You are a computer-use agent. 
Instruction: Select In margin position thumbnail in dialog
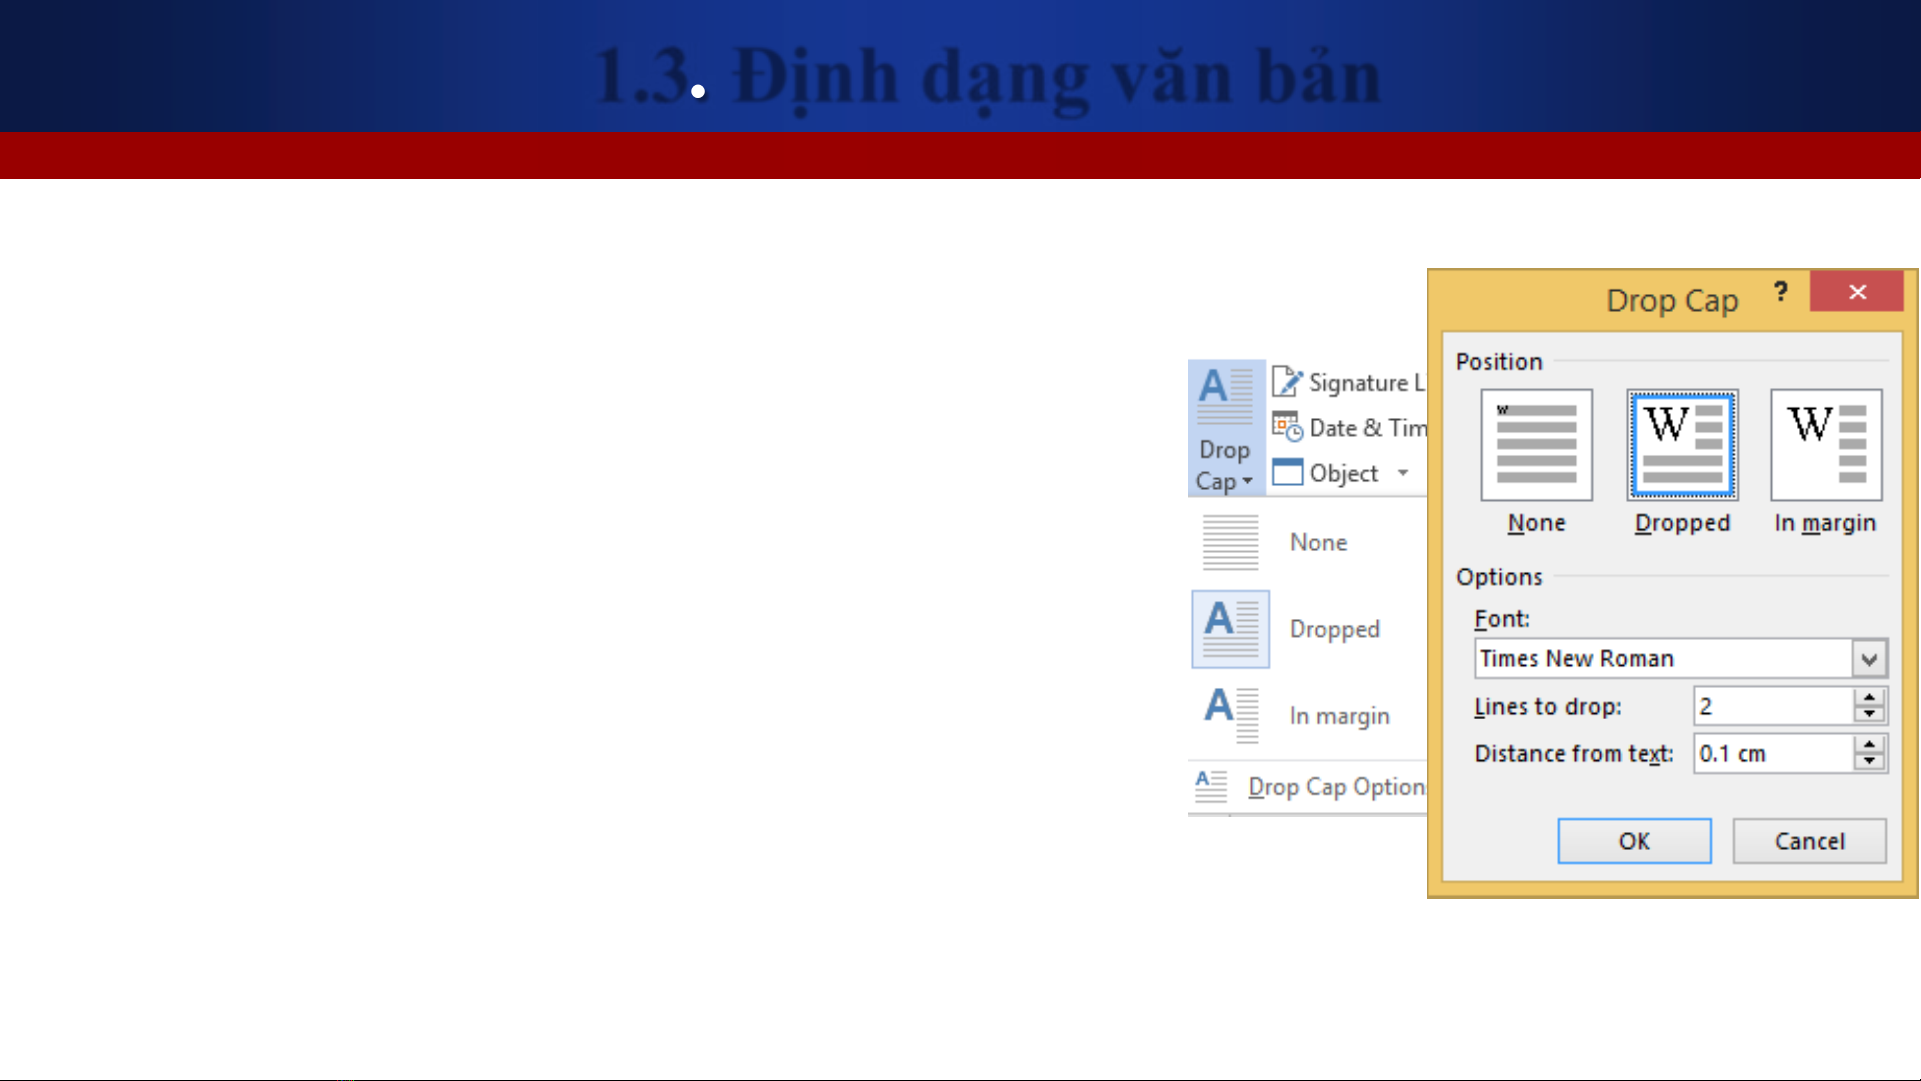pos(1826,445)
